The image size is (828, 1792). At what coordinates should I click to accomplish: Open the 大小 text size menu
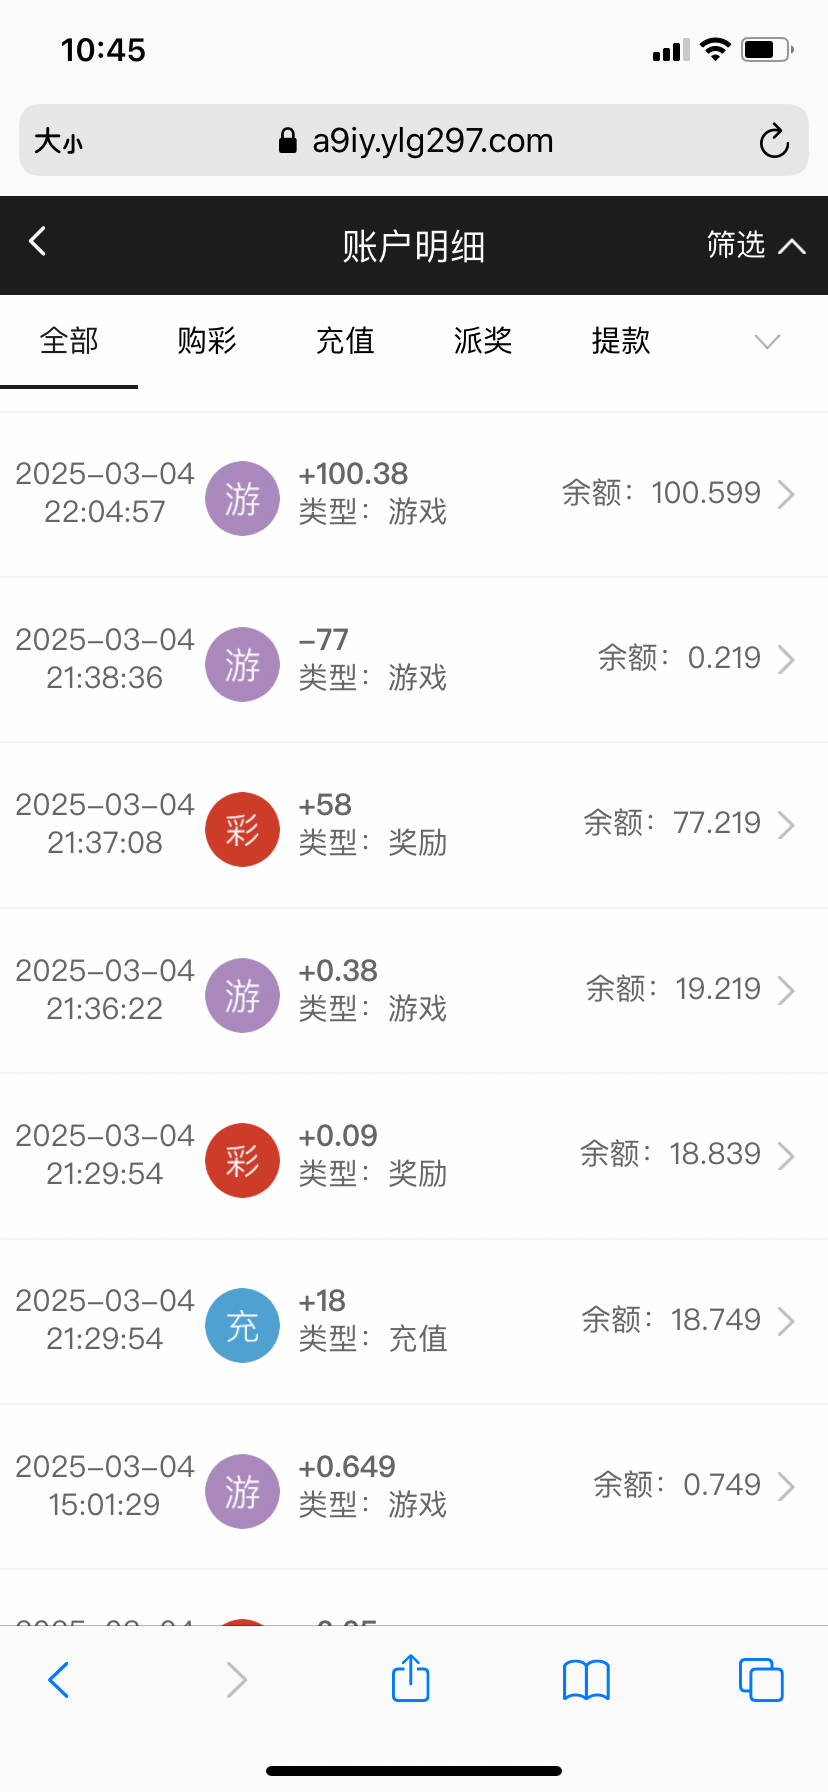[x=58, y=141]
